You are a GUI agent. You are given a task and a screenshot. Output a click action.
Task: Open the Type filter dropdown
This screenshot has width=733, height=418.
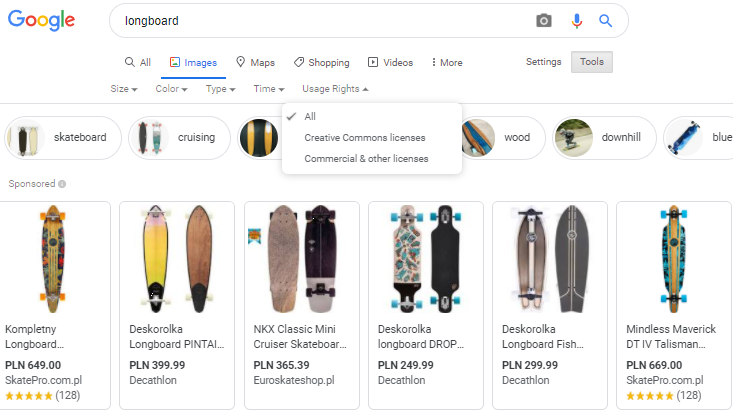221,89
